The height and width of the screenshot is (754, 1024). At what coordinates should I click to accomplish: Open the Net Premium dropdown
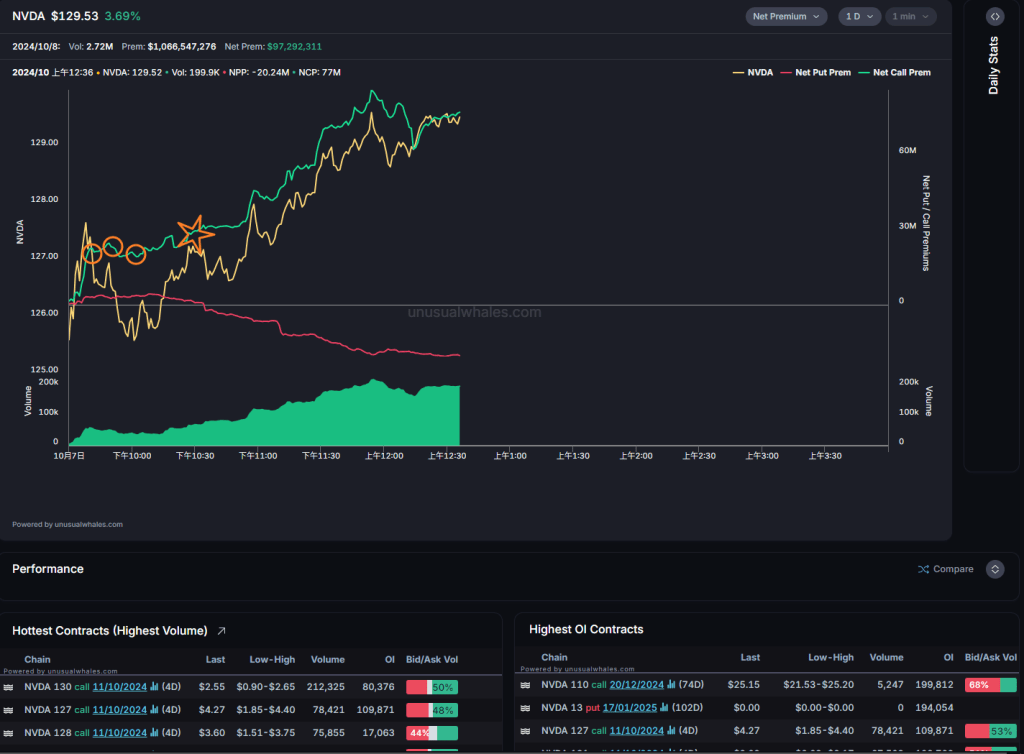(786, 16)
